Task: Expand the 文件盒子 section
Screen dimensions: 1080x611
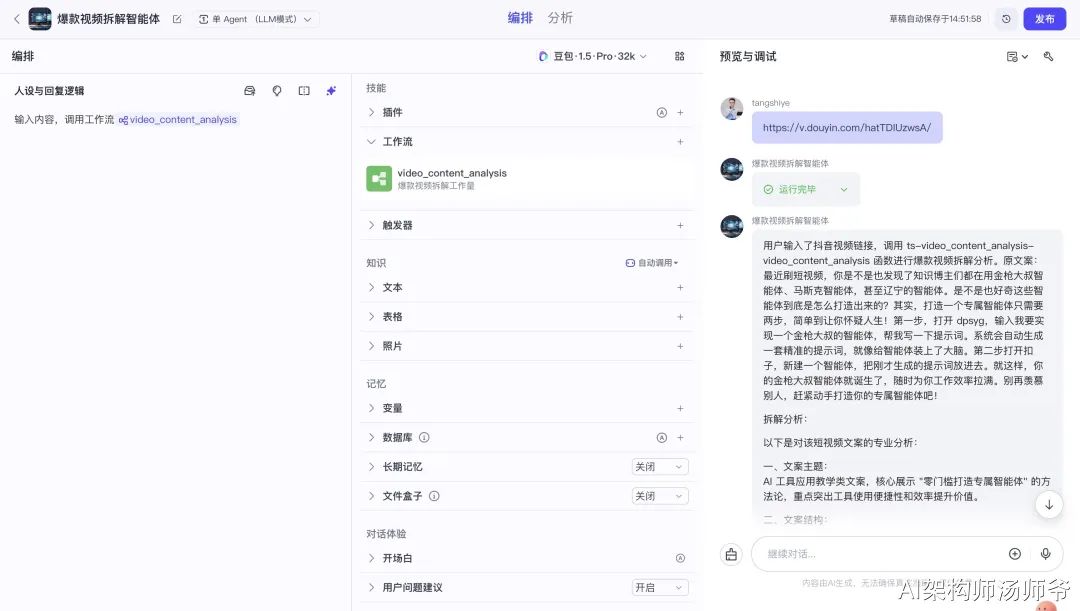Action: [371, 496]
